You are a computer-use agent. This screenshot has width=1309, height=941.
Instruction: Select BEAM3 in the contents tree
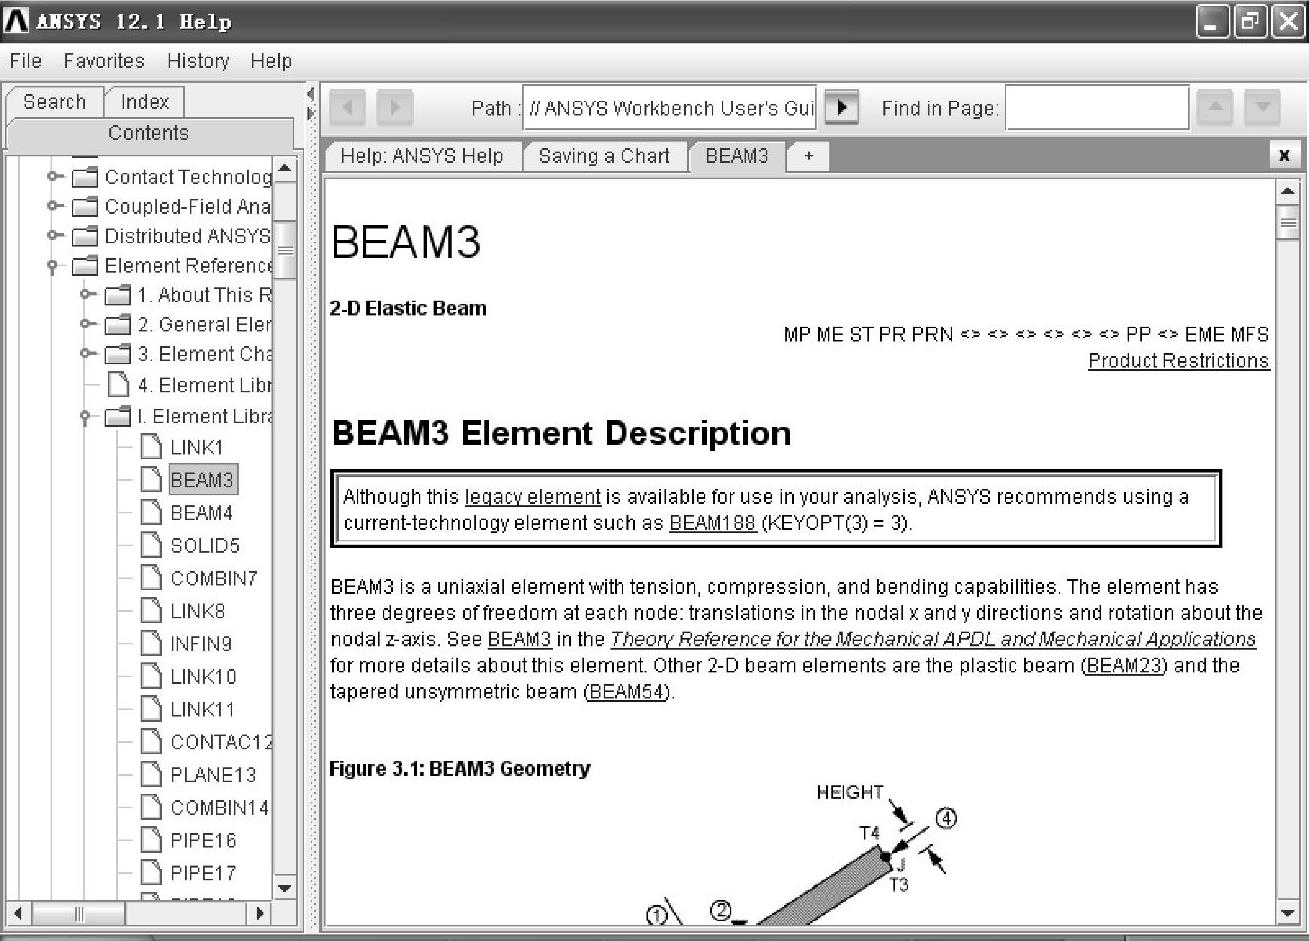pyautogui.click(x=202, y=480)
